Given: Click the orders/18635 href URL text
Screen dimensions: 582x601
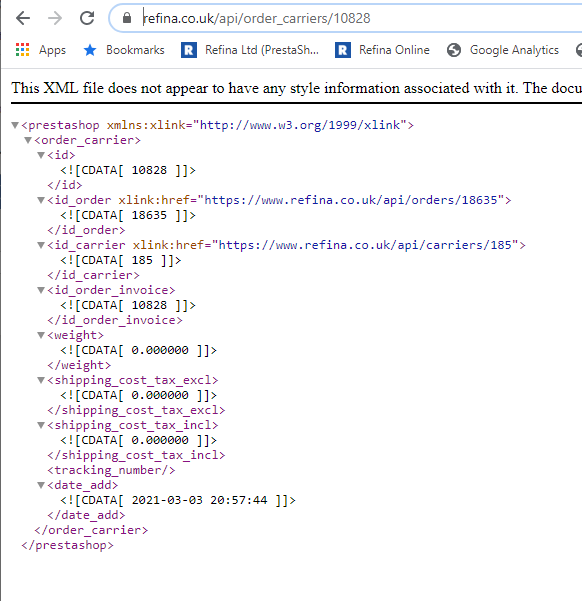Looking at the screenshot, I should click(x=351, y=200).
